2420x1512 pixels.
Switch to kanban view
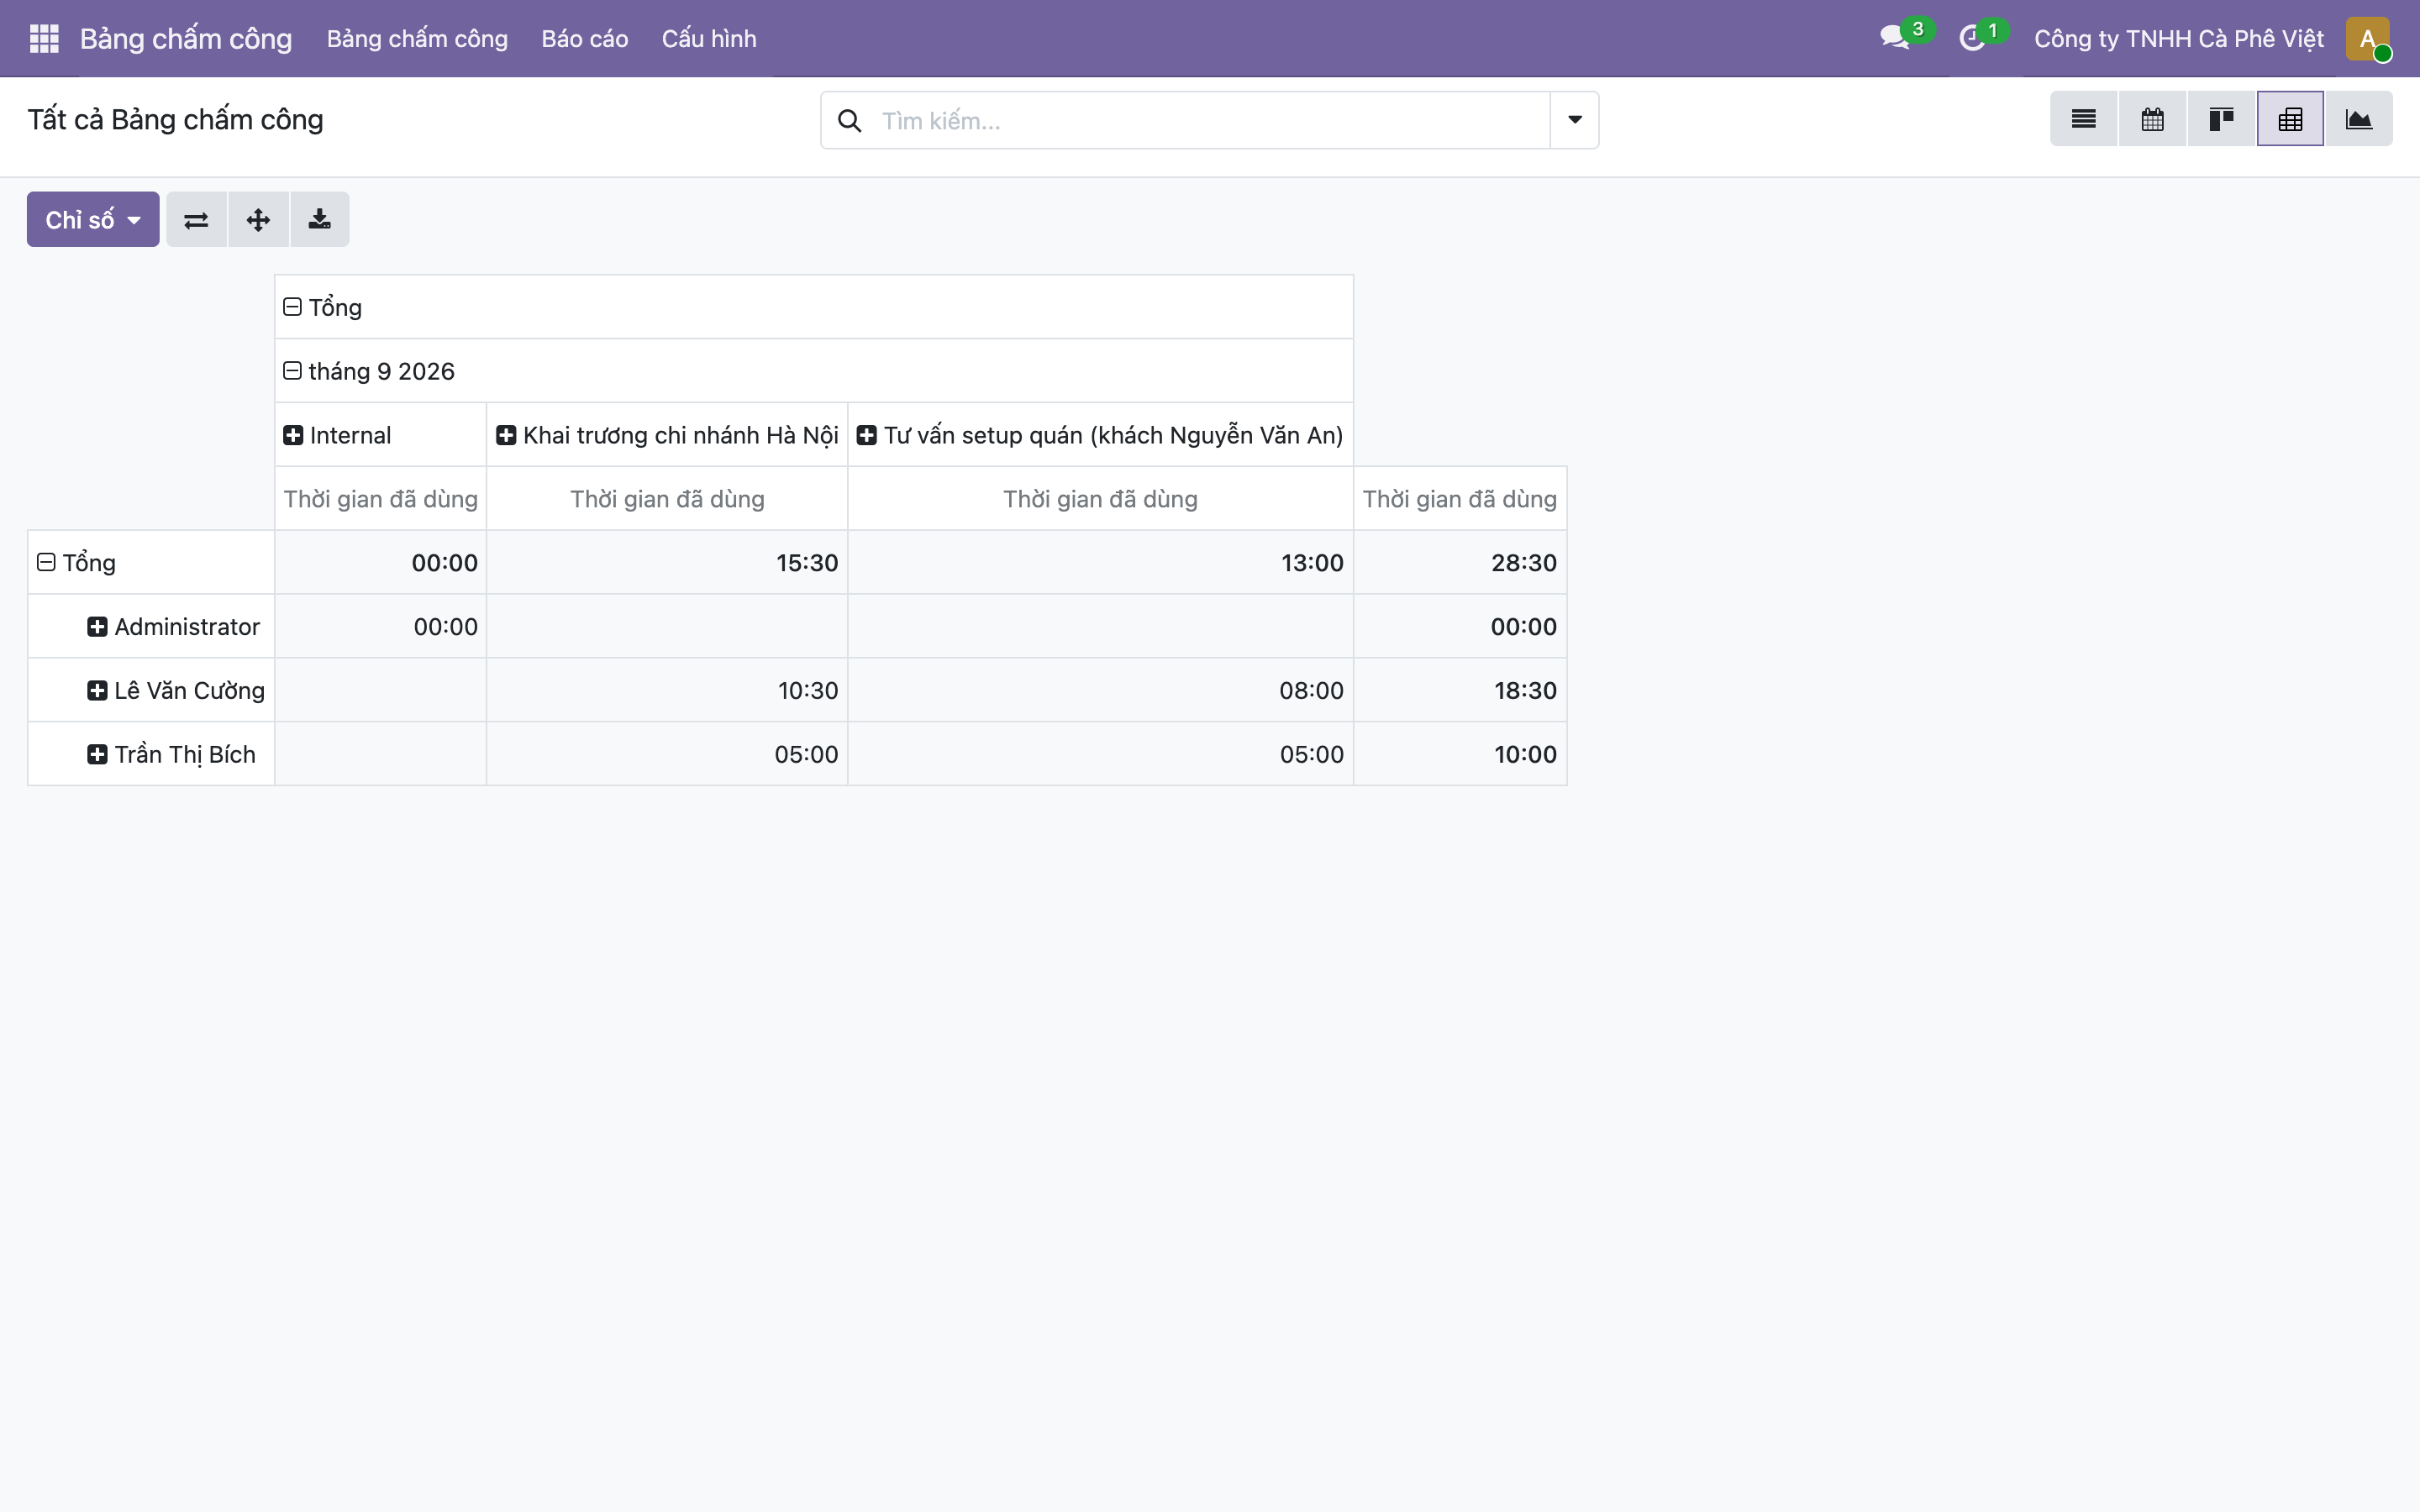(x=2221, y=119)
